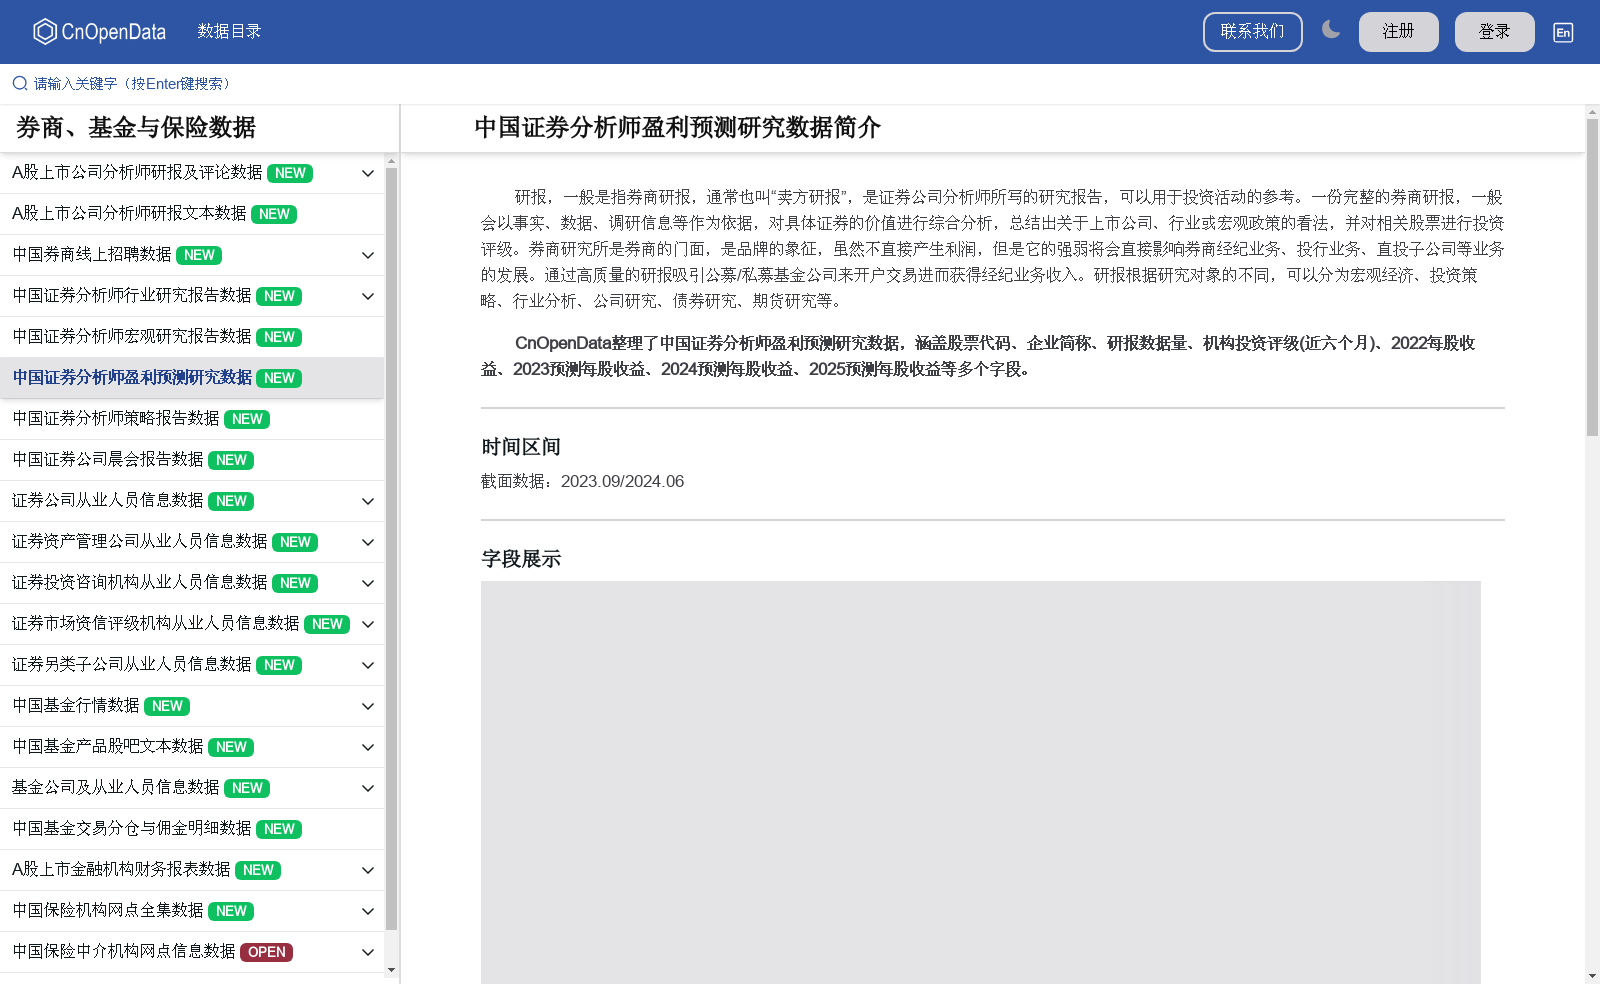Click NEW badge on 中国证券公司晨会报告数据
Screen dimensions: 1600x1000
tap(231, 460)
